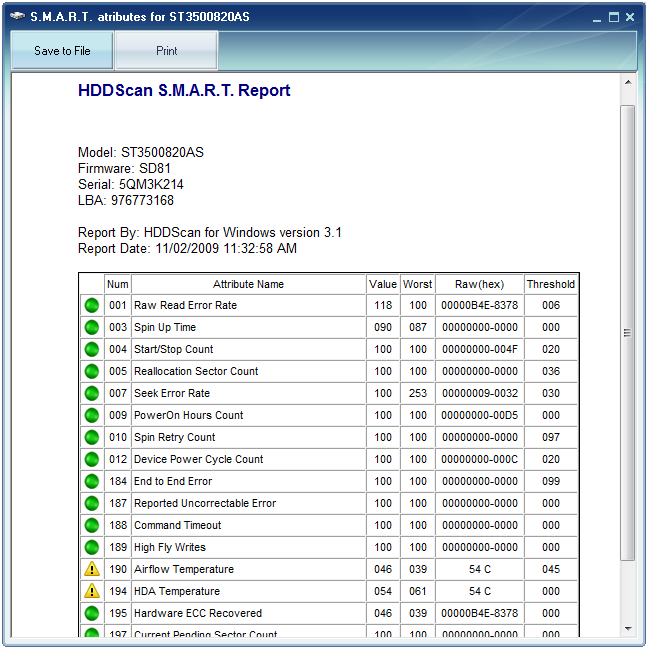Click the Value column header
The width and height of the screenshot is (648, 649).
[x=383, y=284]
